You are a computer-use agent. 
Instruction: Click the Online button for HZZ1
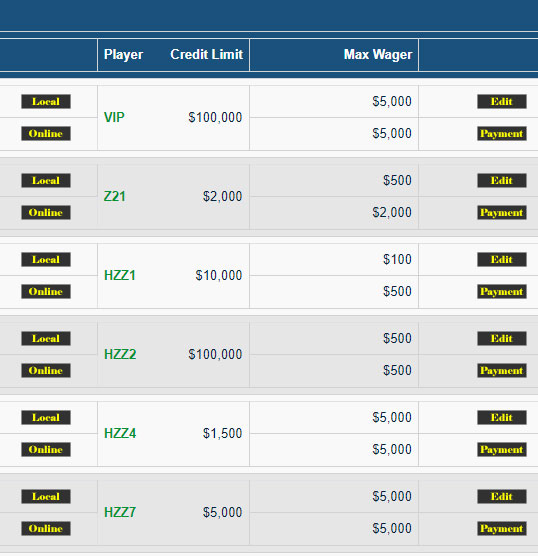pyautogui.click(x=46, y=291)
